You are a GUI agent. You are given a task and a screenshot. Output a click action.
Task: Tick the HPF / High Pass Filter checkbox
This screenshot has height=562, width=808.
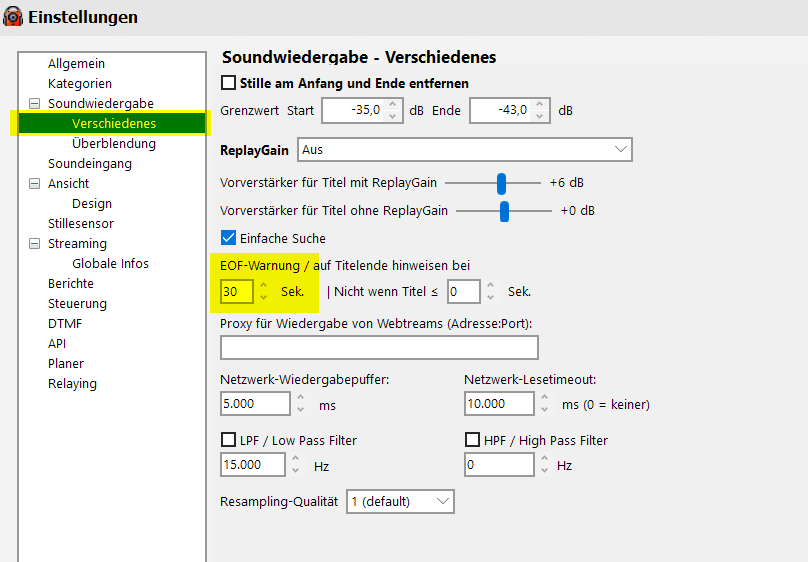coord(472,440)
